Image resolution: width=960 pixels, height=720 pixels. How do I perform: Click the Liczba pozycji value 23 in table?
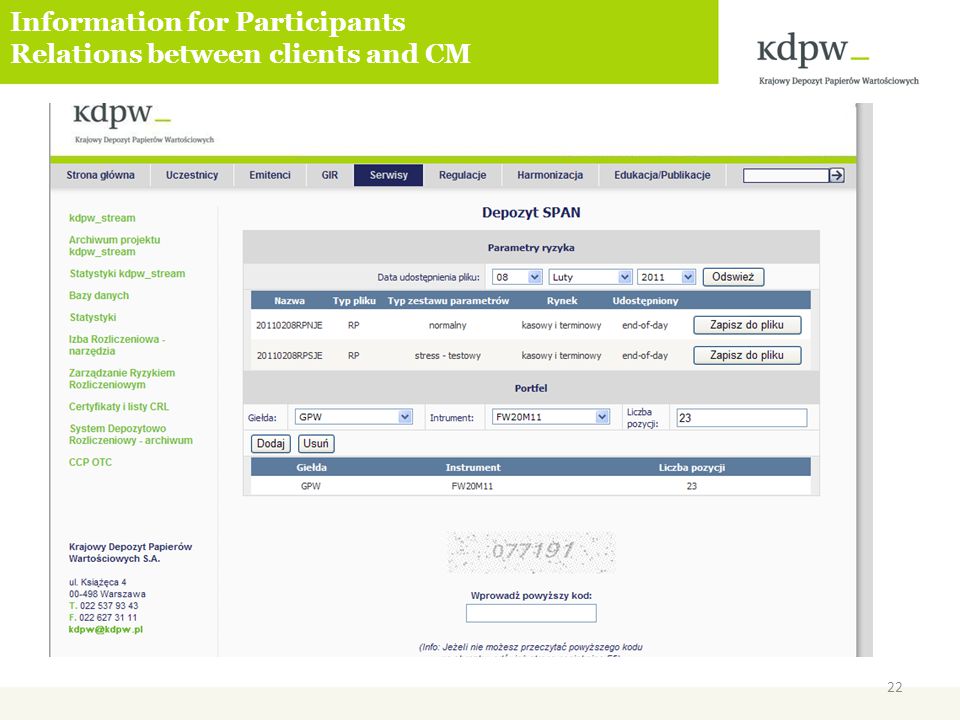[x=691, y=486]
